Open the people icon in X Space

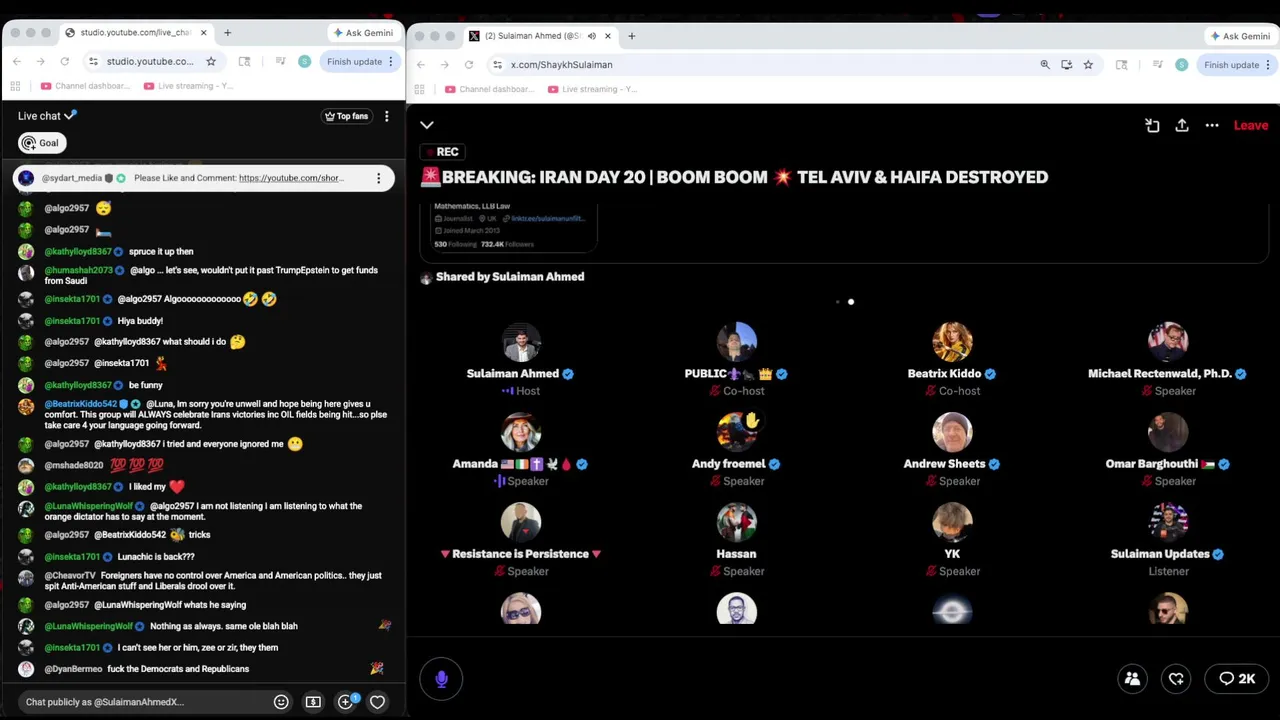coord(1132,679)
